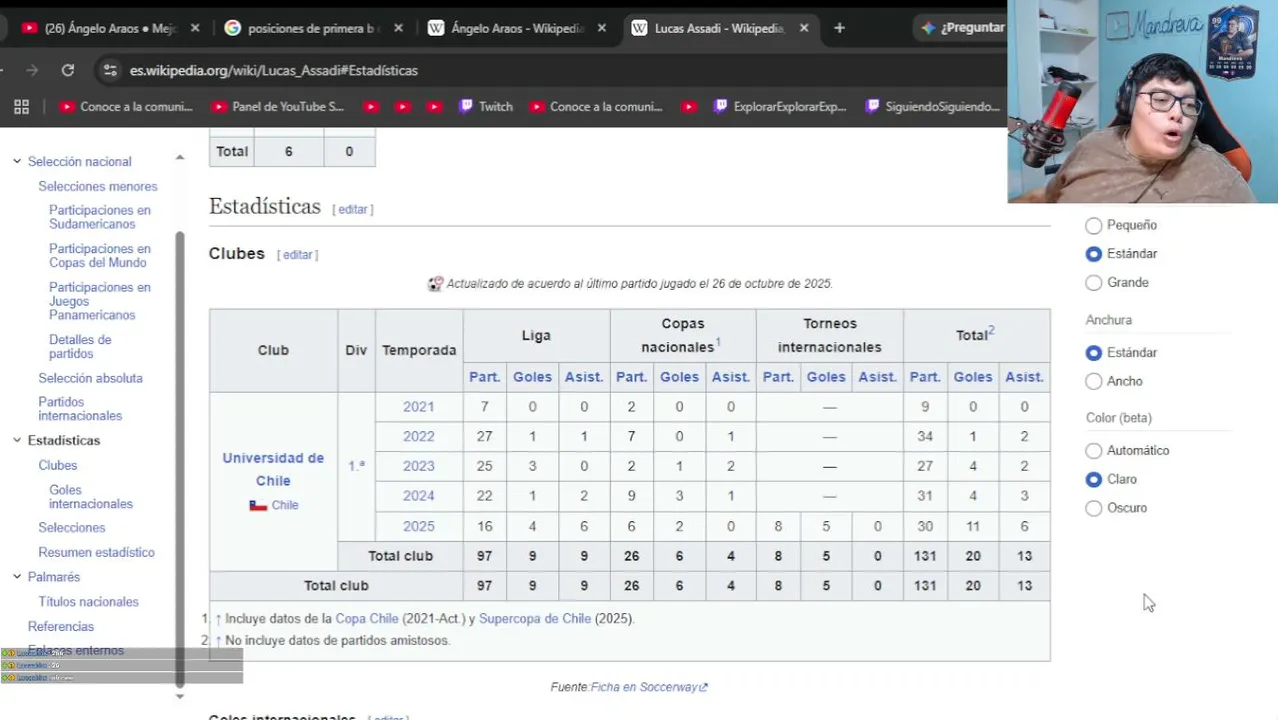This screenshot has height=720, width=1278.
Task: Open Panel de YouTube Studio bookmark
Action: point(277,107)
